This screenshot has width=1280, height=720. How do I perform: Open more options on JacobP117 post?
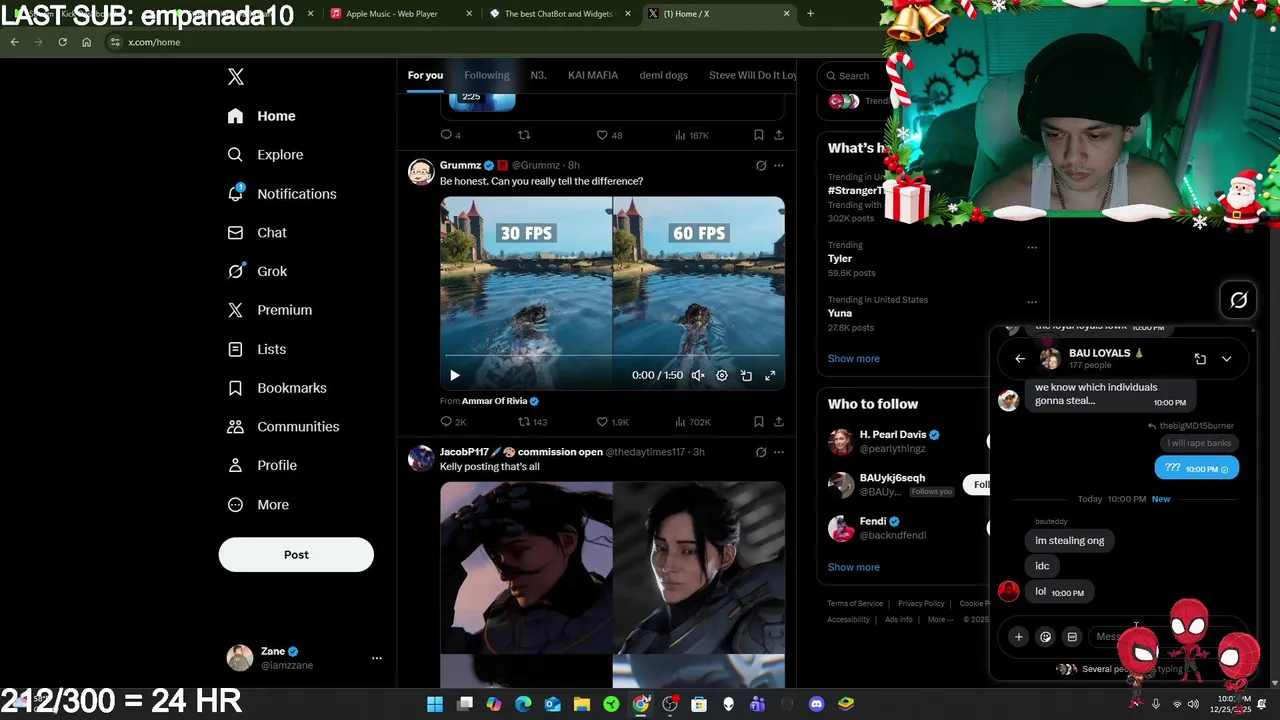point(779,452)
